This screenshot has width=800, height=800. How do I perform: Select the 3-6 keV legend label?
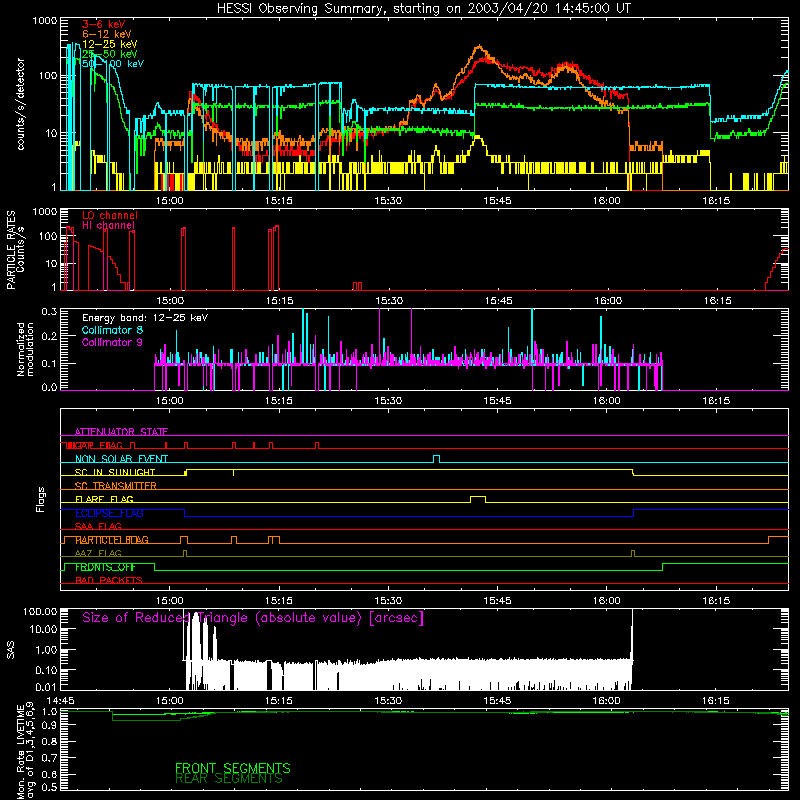(x=104, y=24)
